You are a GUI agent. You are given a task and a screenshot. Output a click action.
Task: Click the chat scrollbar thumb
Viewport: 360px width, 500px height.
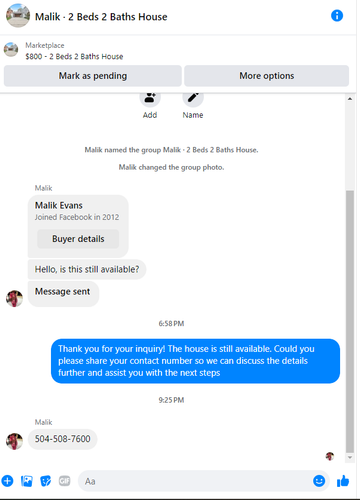point(350,322)
